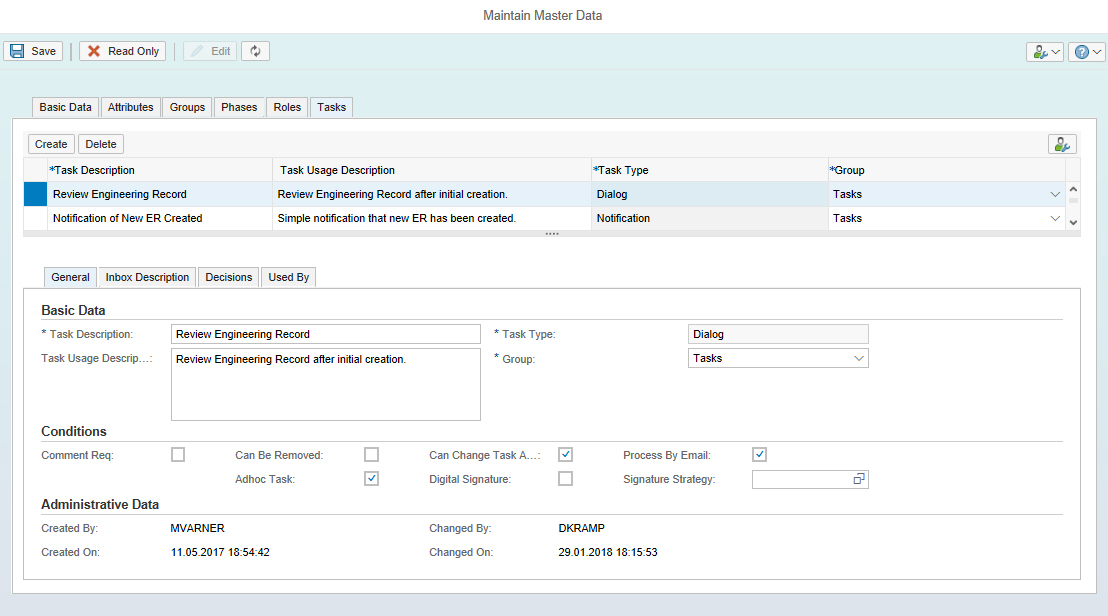This screenshot has height=616, width=1108.
Task: Click the refresh icon in toolbar
Action: (255, 51)
